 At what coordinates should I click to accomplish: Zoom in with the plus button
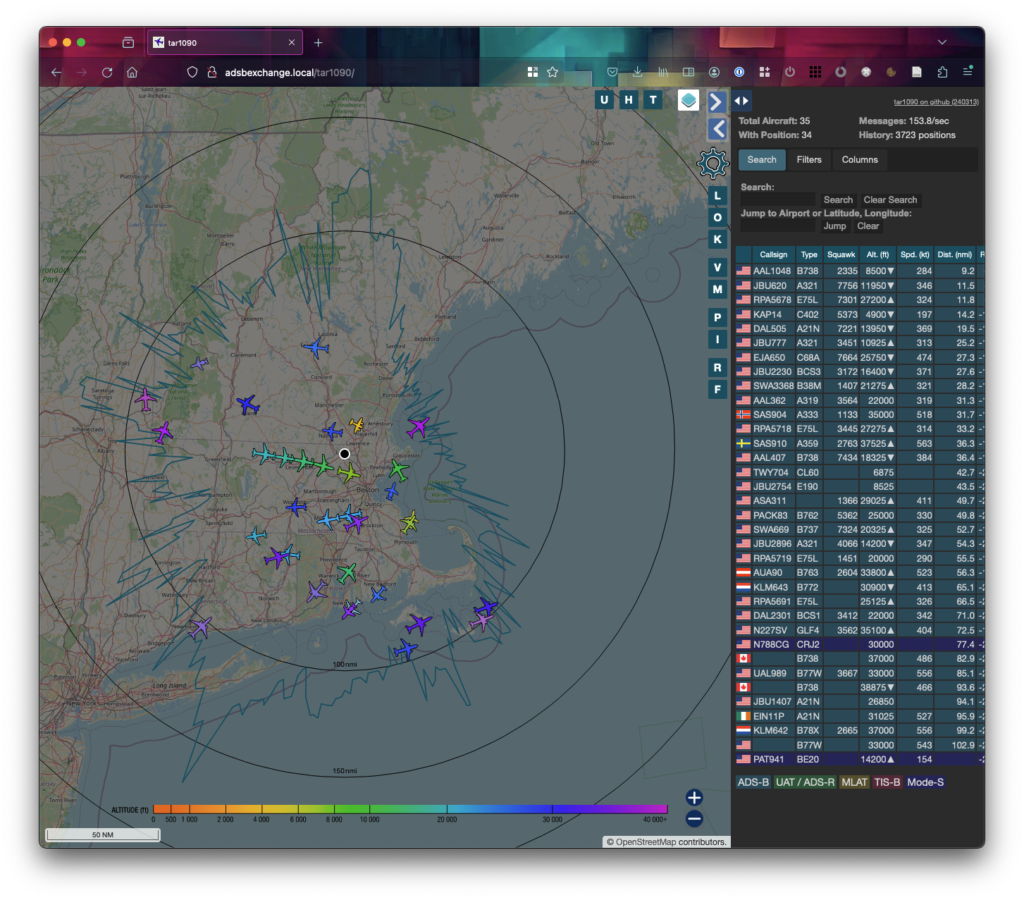coord(694,797)
